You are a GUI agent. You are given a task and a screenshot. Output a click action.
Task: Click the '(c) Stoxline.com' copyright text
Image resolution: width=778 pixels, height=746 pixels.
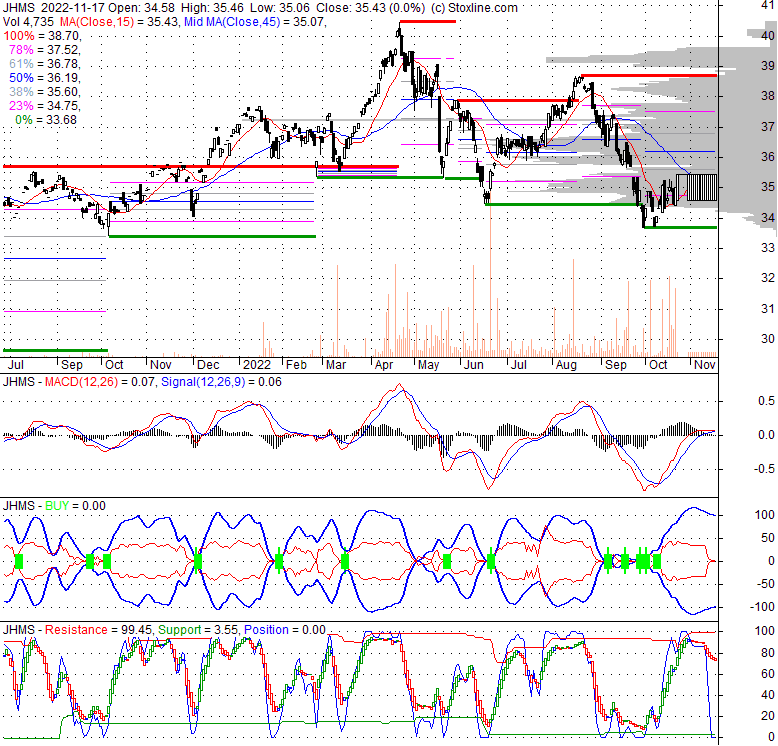(x=474, y=8)
